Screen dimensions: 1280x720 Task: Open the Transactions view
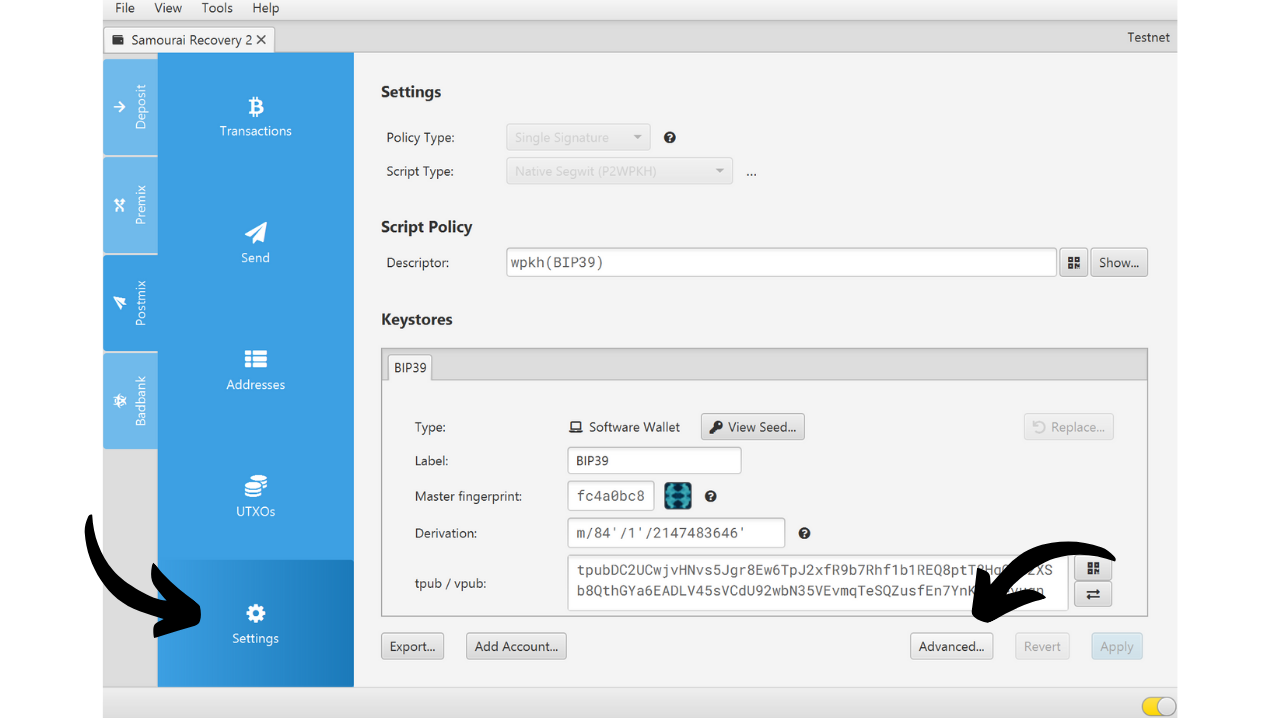(255, 117)
